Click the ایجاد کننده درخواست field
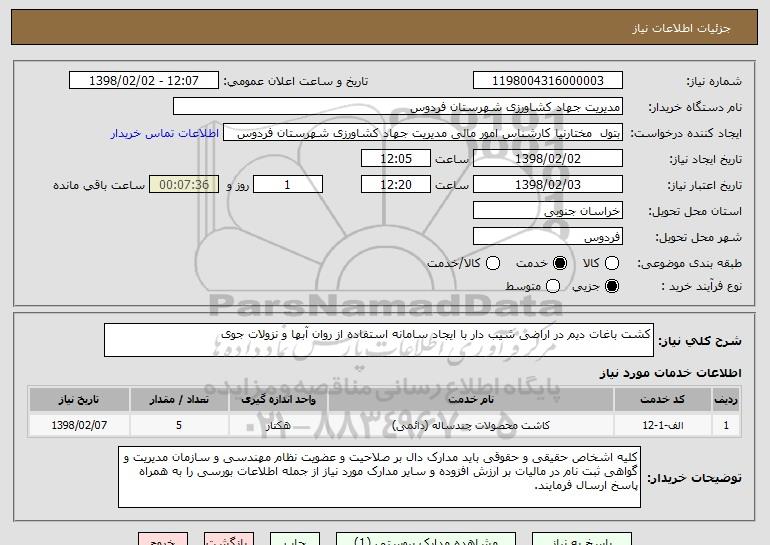Viewport: 770px width, 545px height. [423, 133]
